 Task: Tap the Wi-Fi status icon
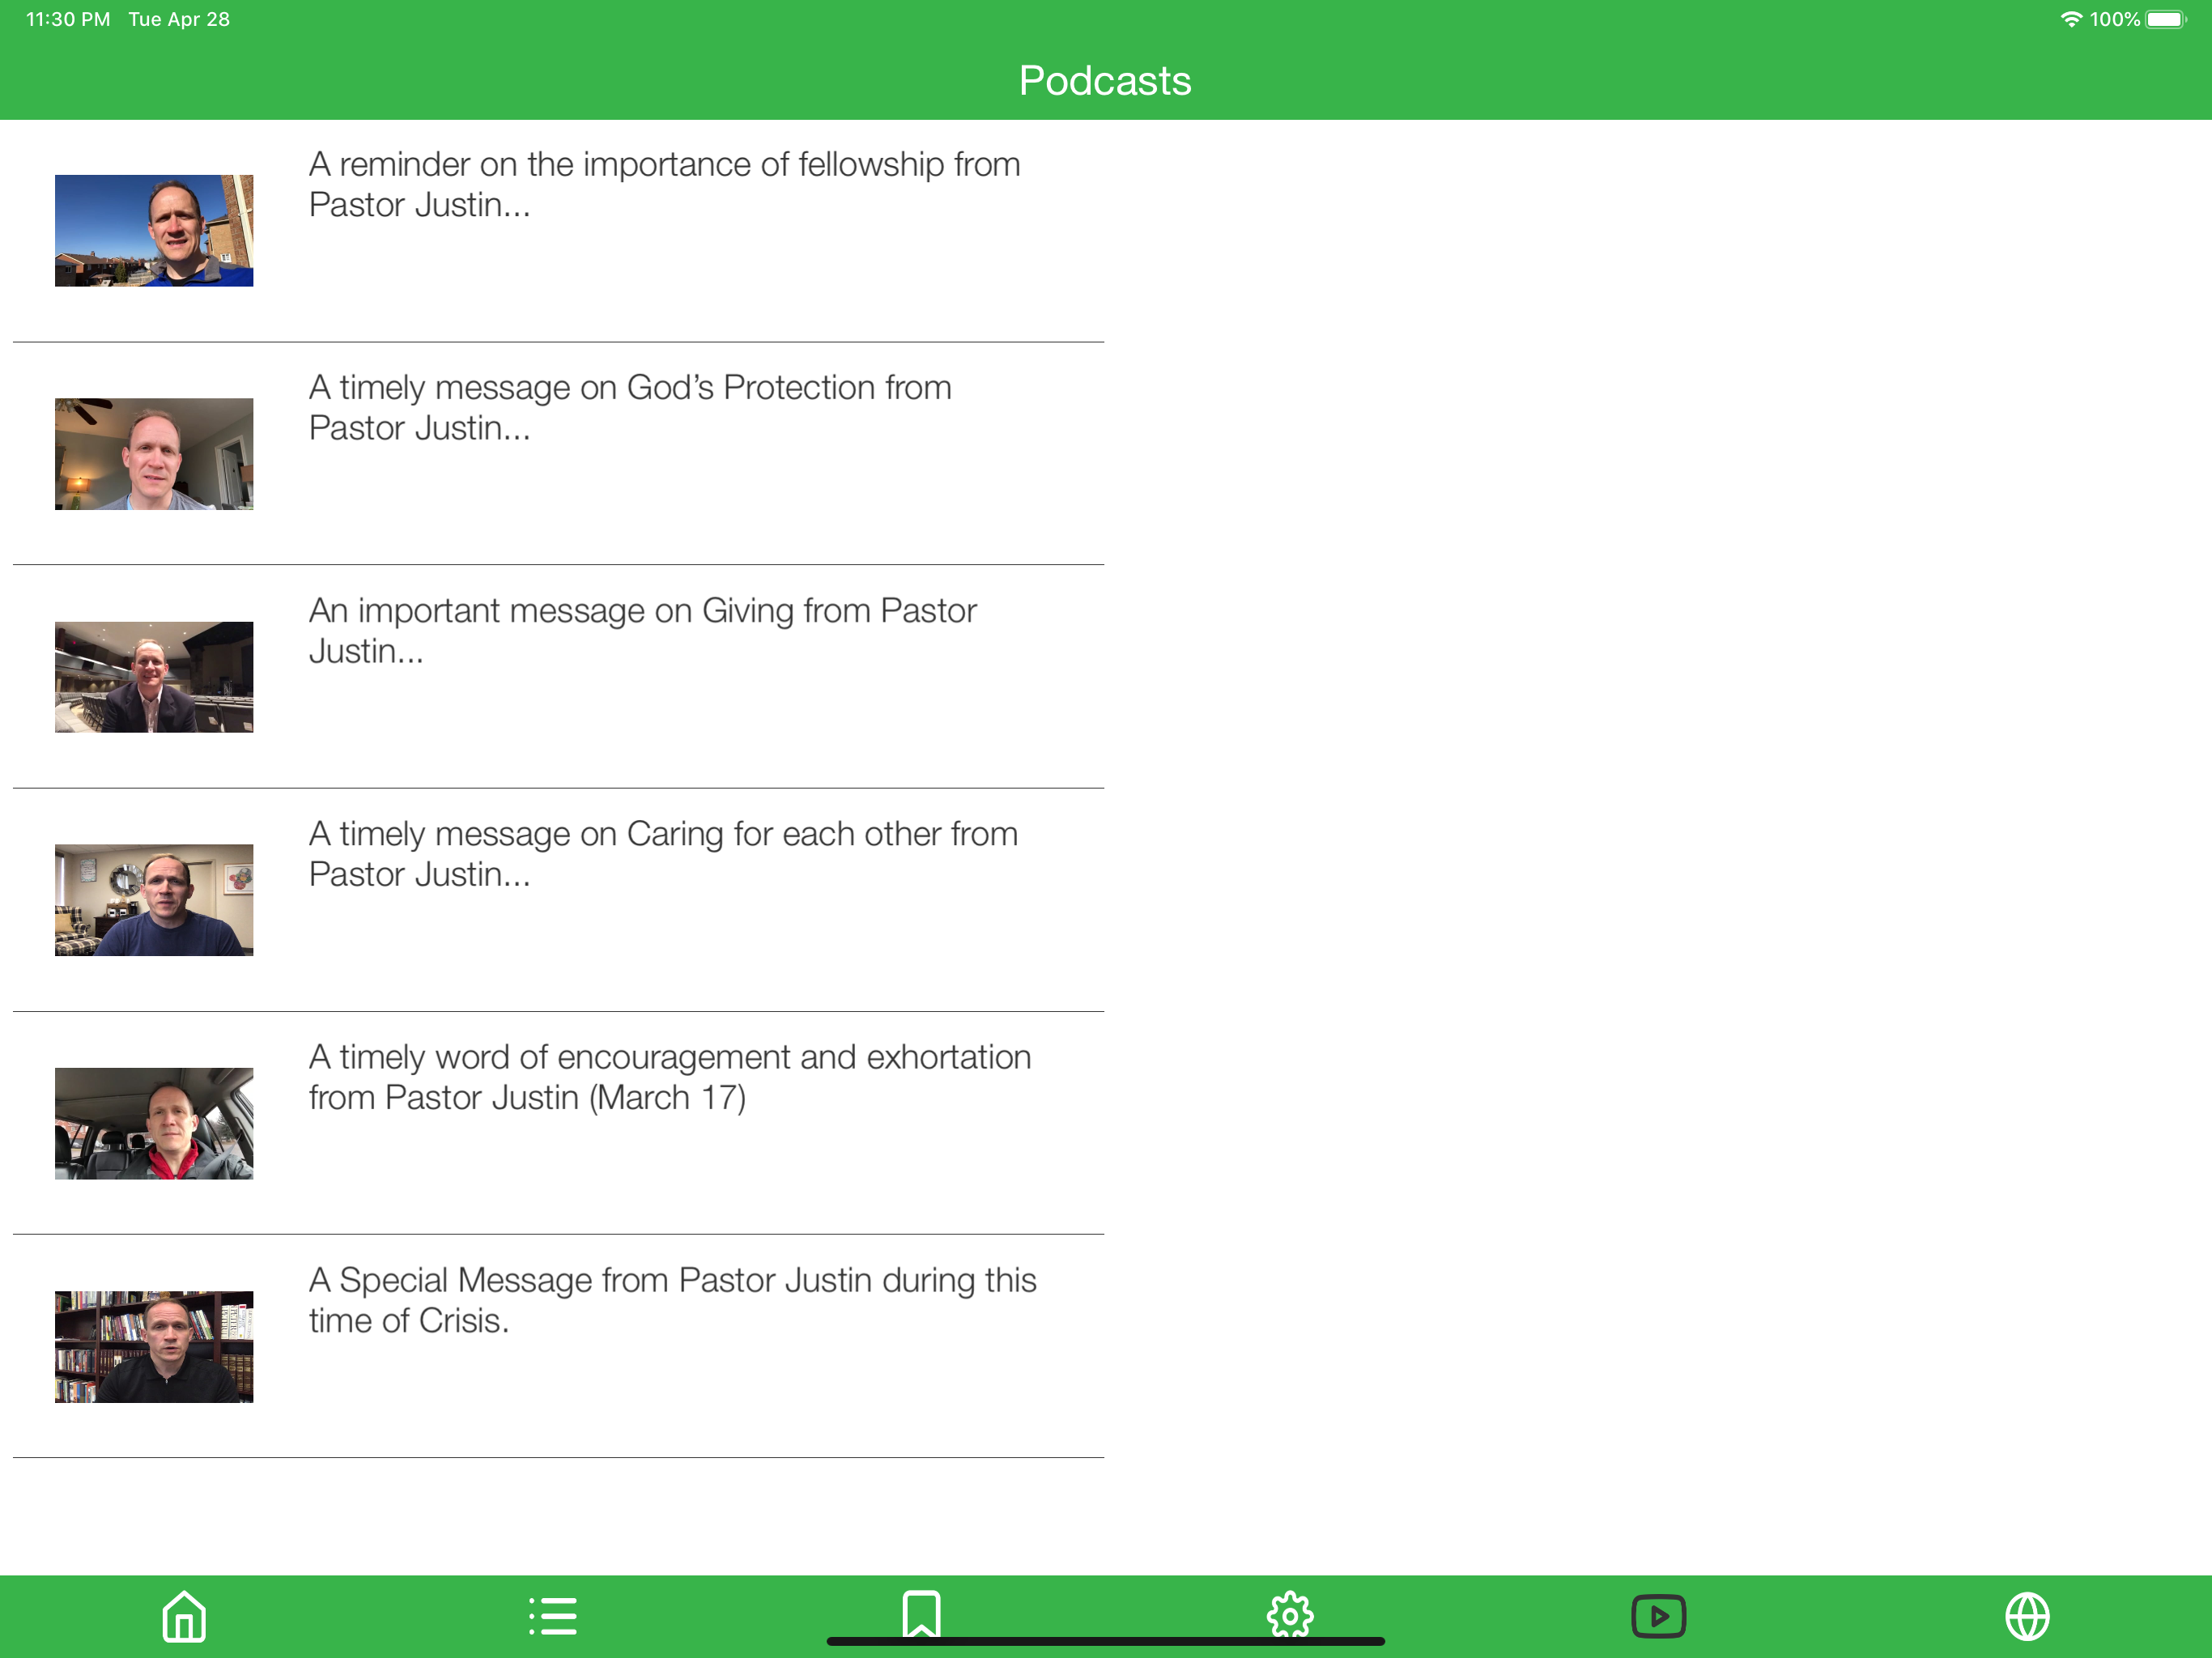2071,20
